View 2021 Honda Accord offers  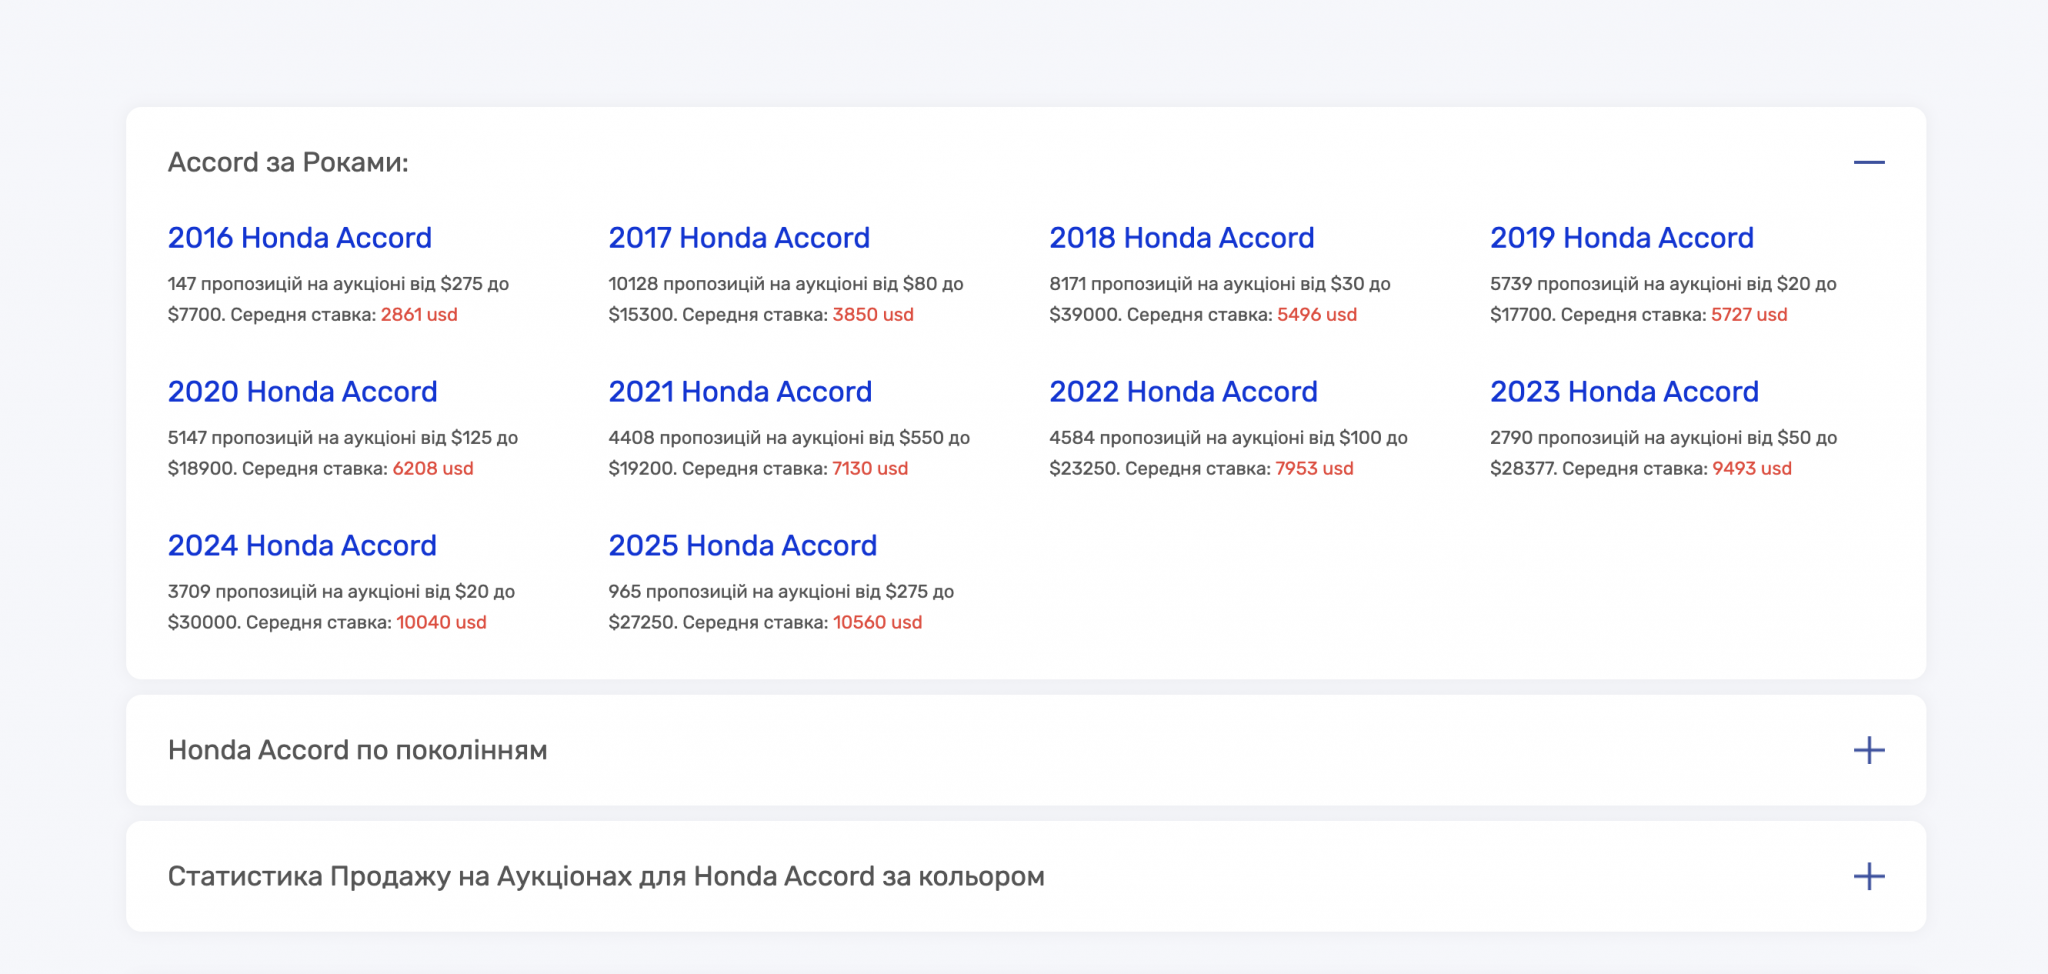(x=740, y=392)
